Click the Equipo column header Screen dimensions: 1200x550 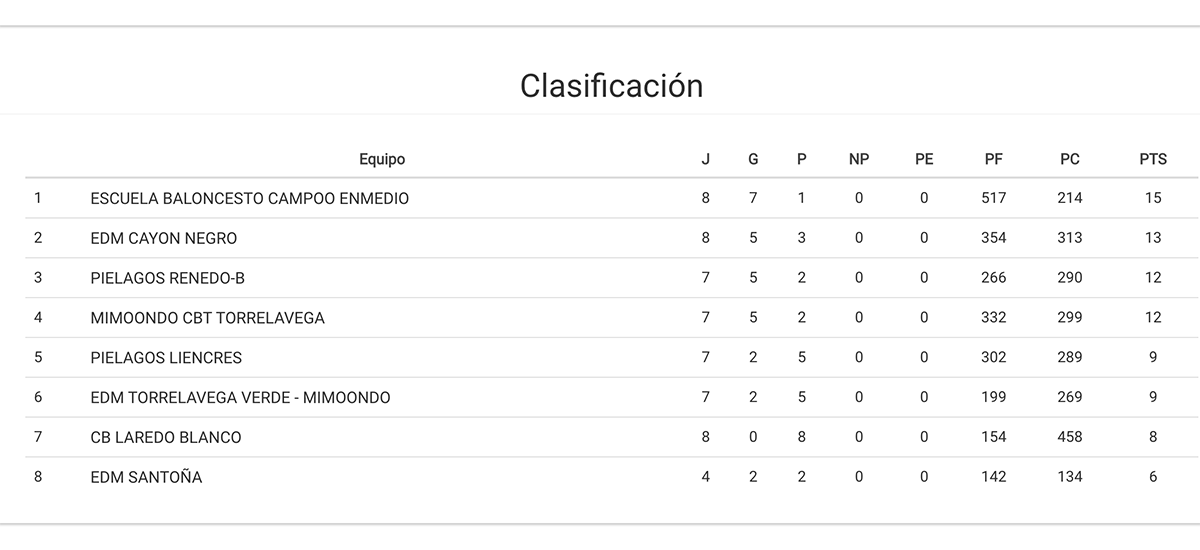(382, 159)
